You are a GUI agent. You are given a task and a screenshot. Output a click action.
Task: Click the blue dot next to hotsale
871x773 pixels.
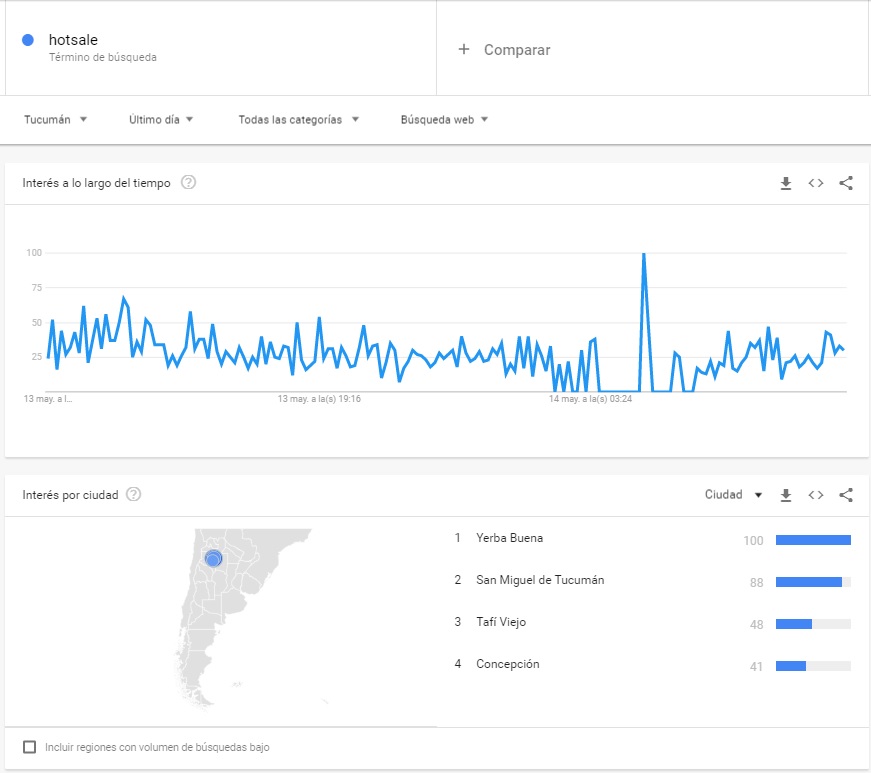pos(28,40)
